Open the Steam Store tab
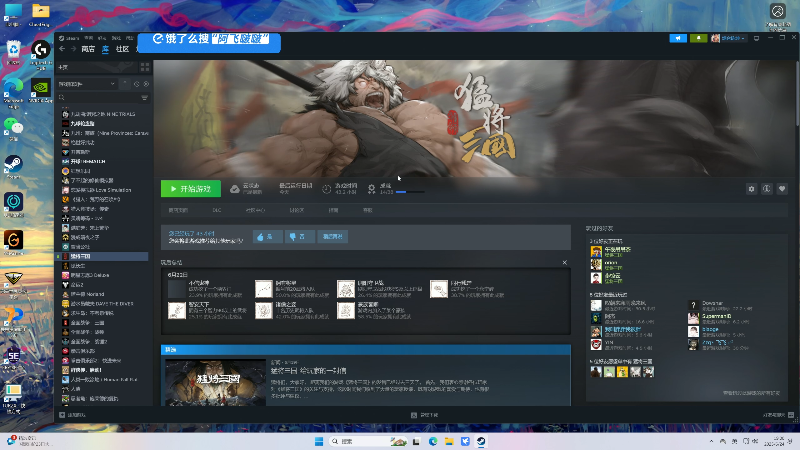The width and height of the screenshot is (800, 450). [x=88, y=49]
